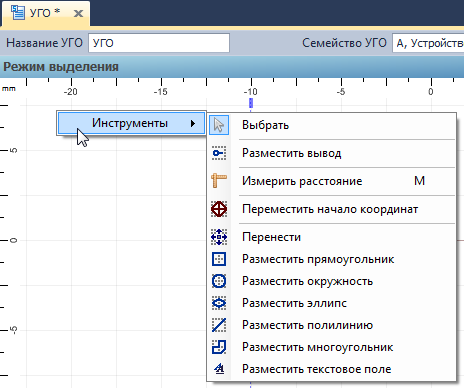
Task: Click the place polyline icon
Action: click(219, 325)
